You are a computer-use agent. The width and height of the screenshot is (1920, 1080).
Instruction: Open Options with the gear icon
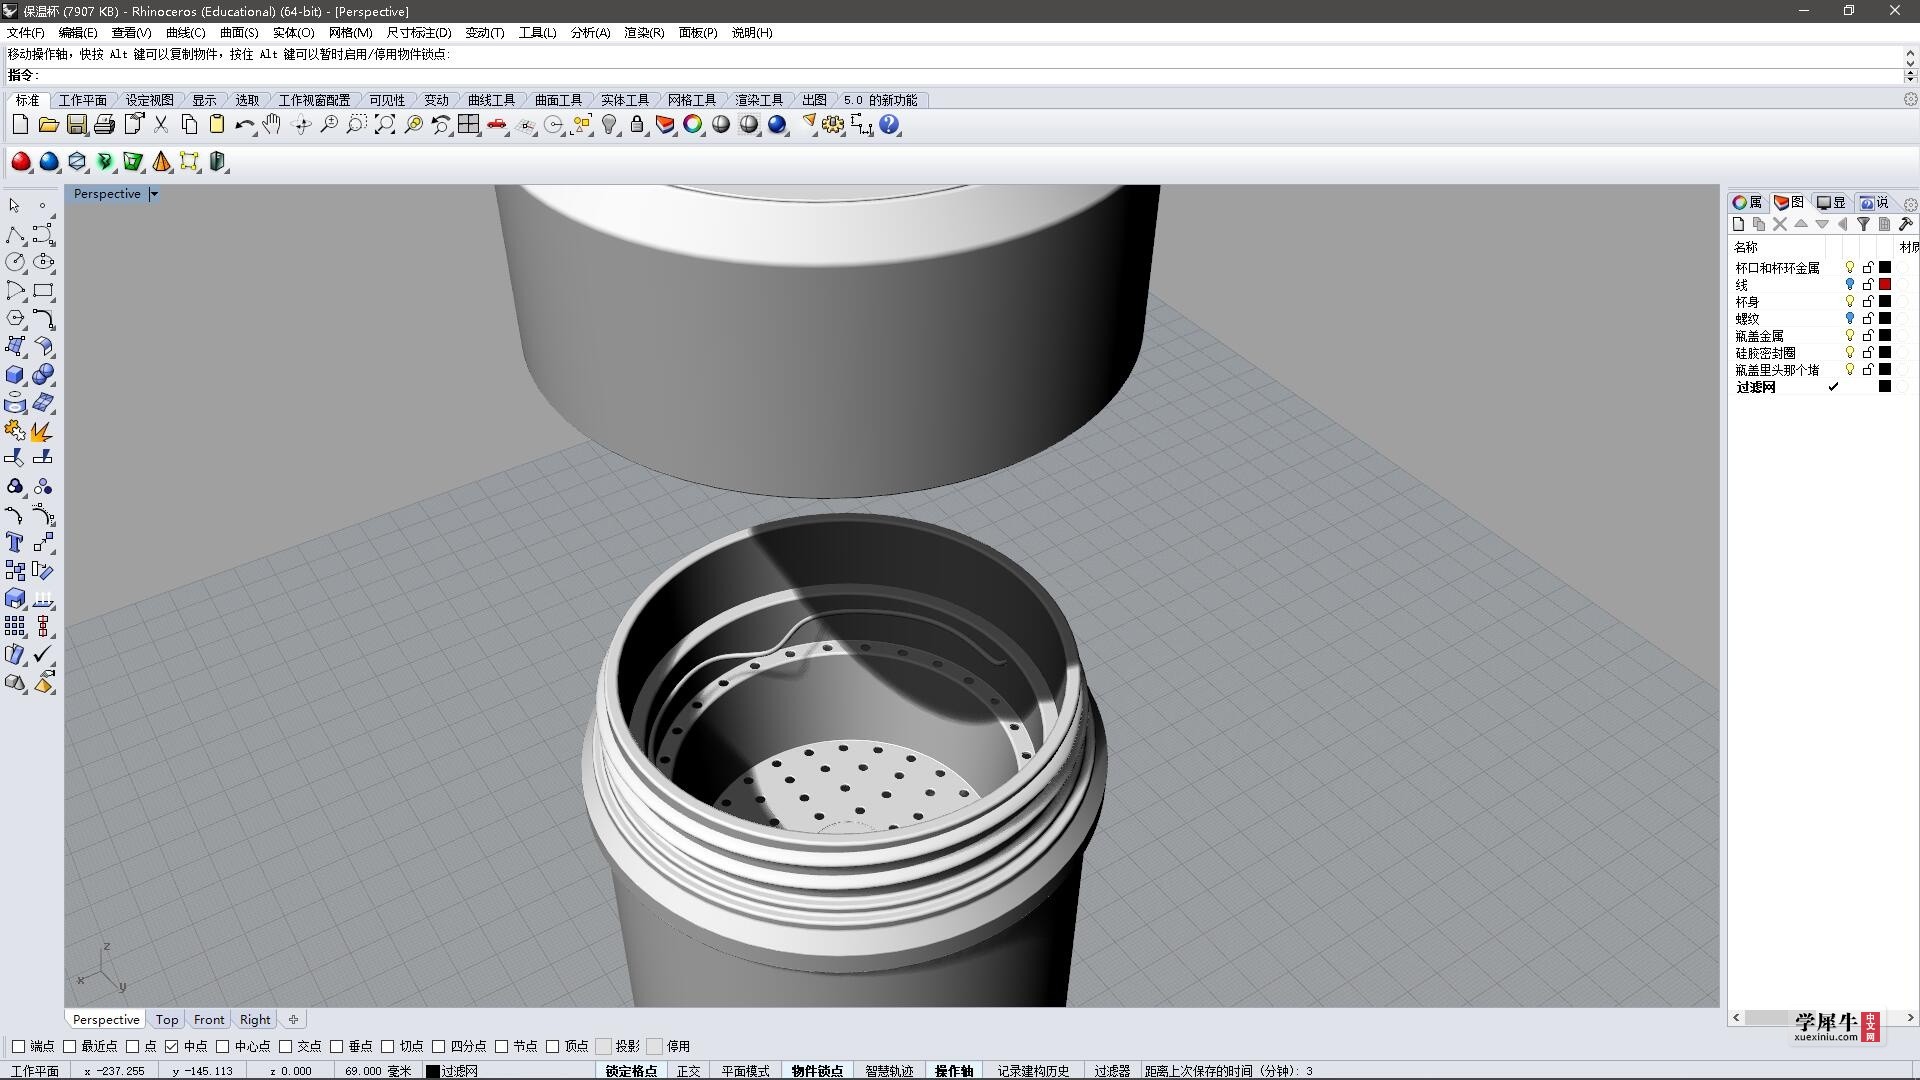tap(833, 125)
